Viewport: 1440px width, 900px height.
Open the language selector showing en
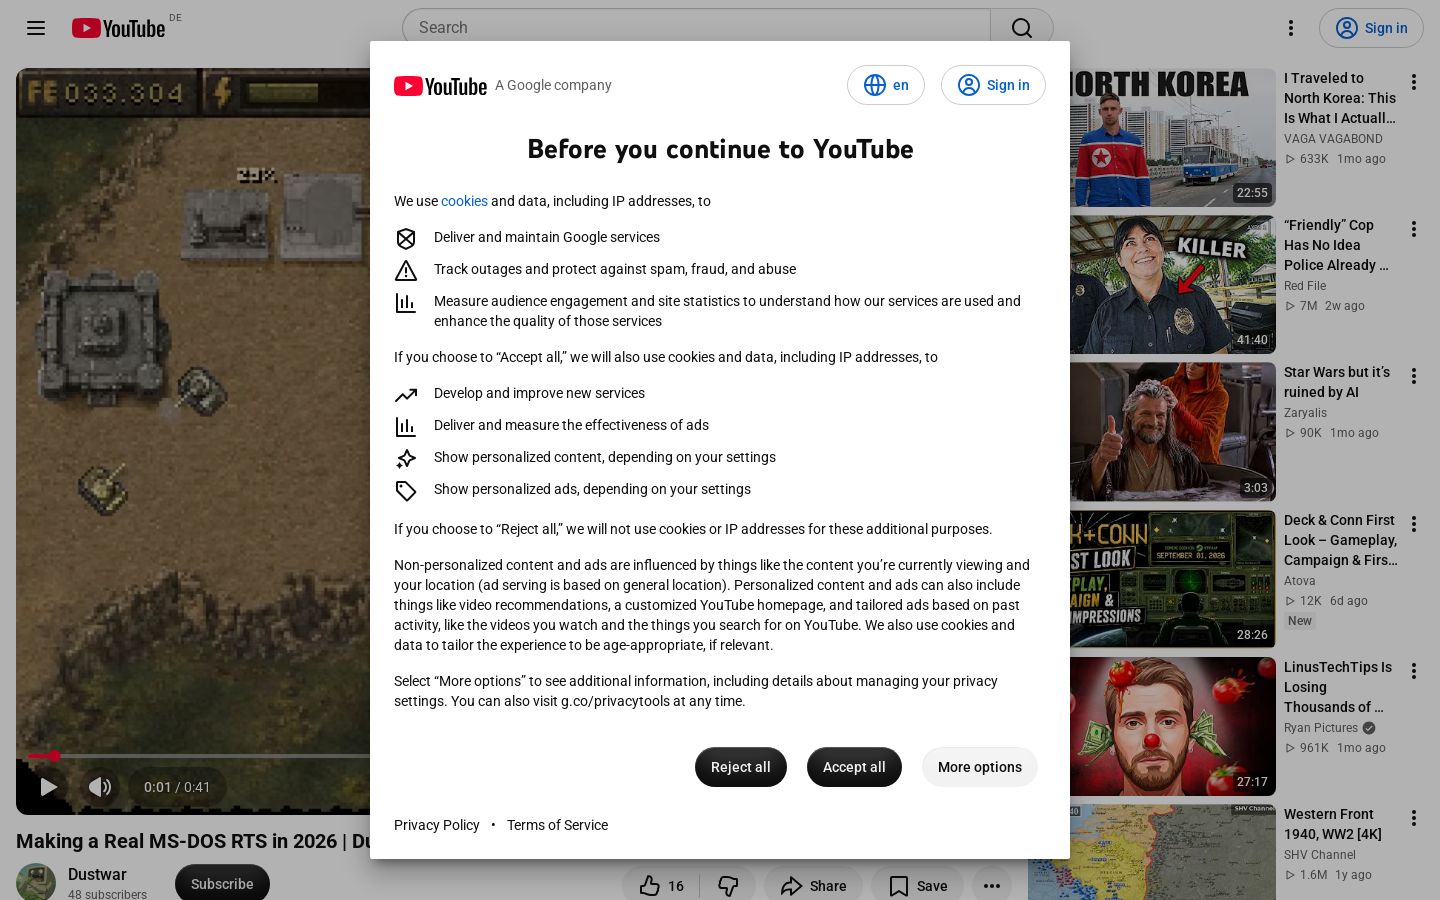tap(886, 85)
